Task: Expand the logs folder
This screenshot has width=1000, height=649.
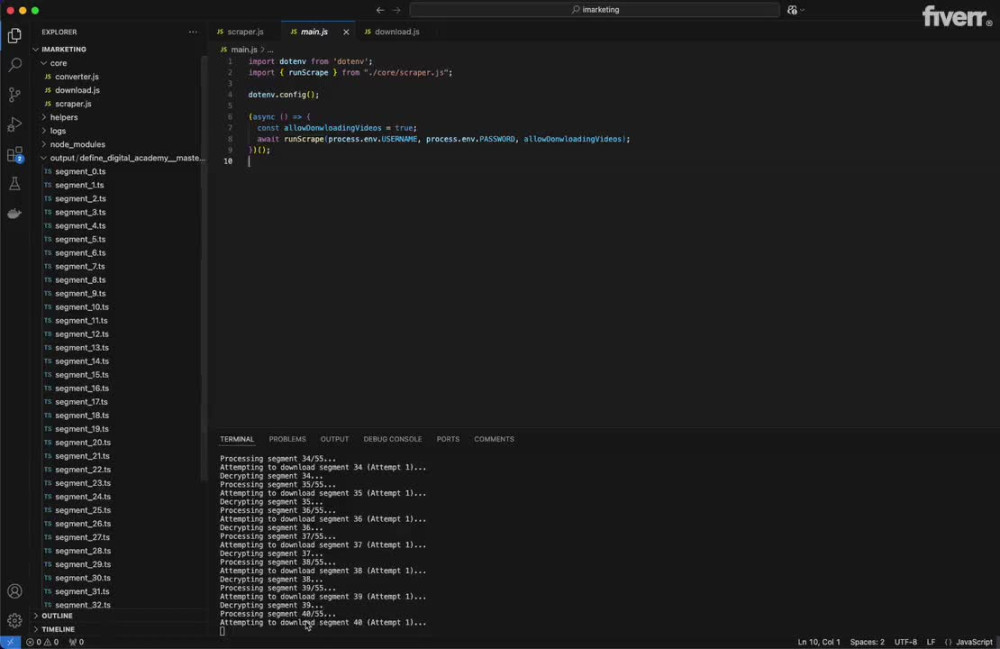Action: pos(119,131)
